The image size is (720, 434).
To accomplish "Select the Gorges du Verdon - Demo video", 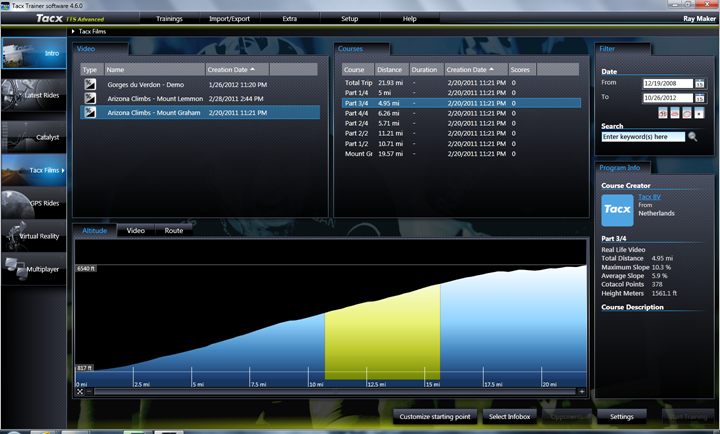I will [x=200, y=85].
